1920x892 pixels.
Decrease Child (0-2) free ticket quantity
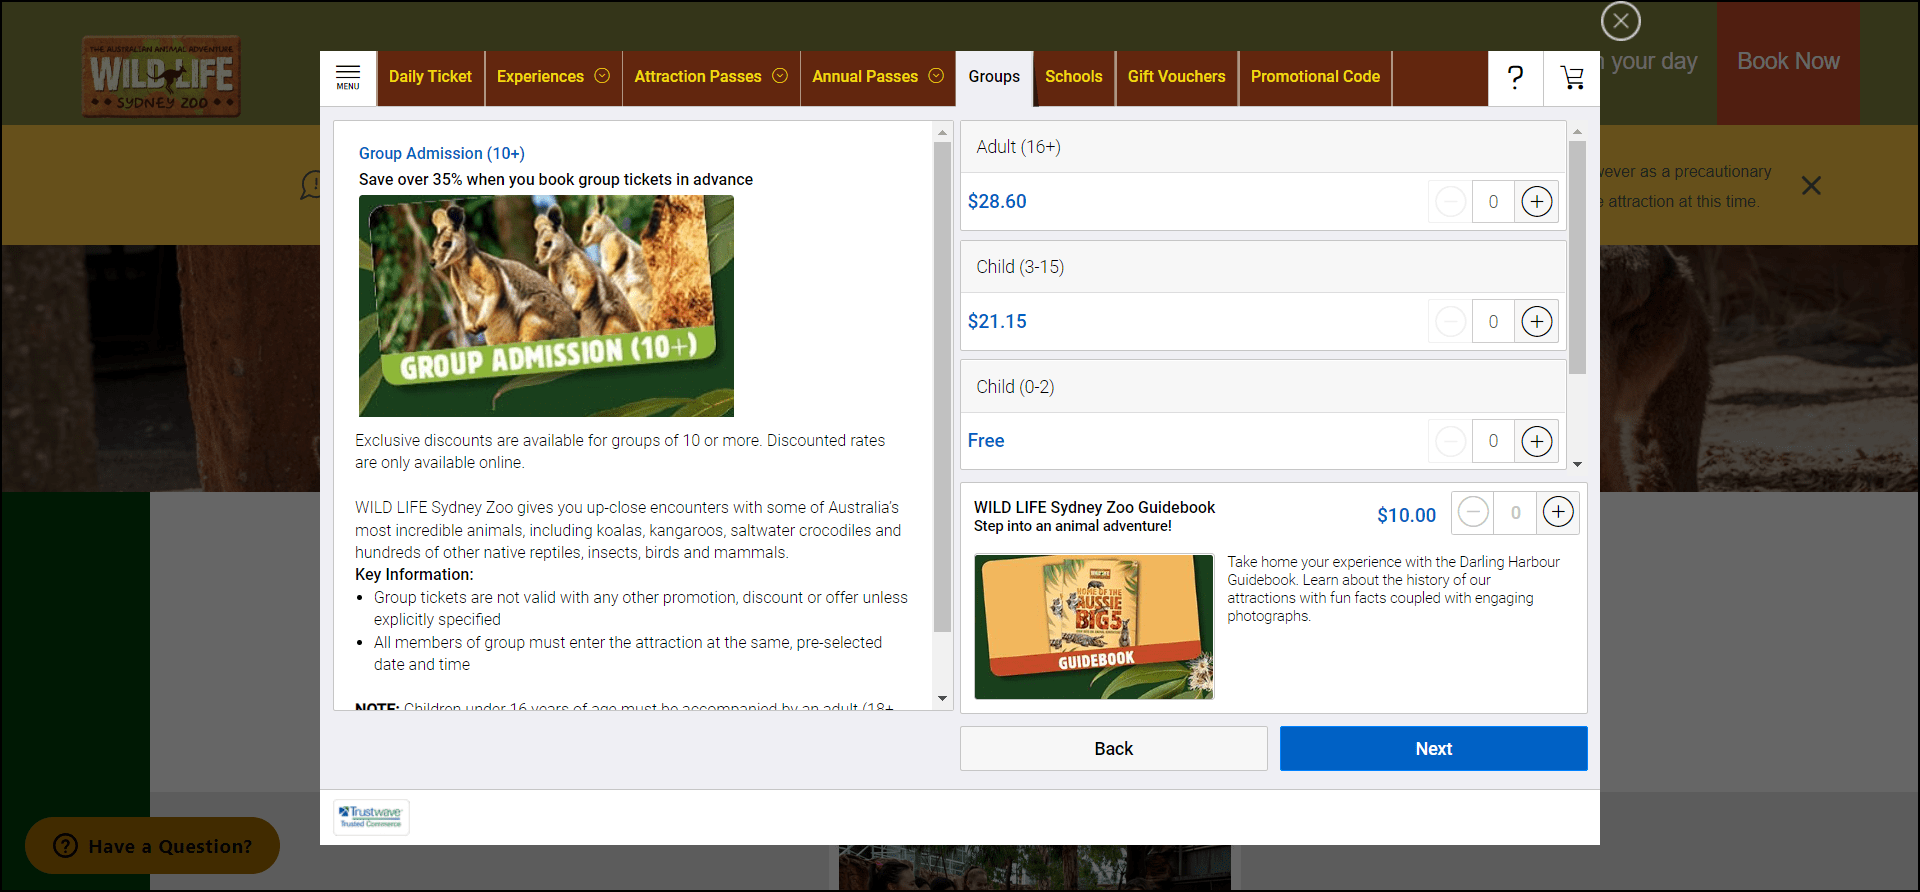(1451, 441)
